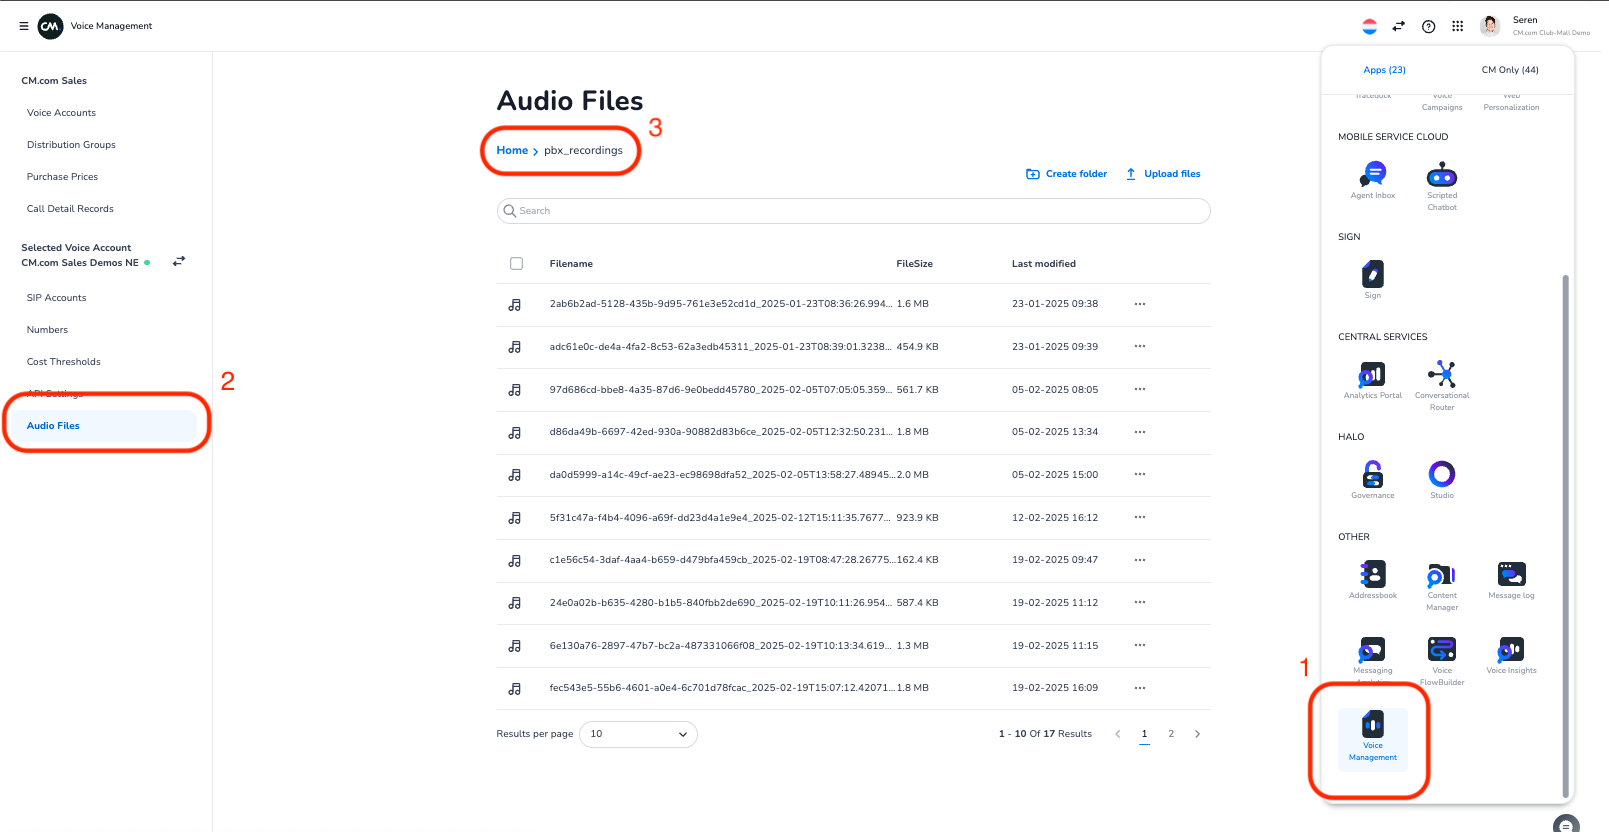
Task: Launch the Scripted Chatbot app
Action: (1441, 176)
